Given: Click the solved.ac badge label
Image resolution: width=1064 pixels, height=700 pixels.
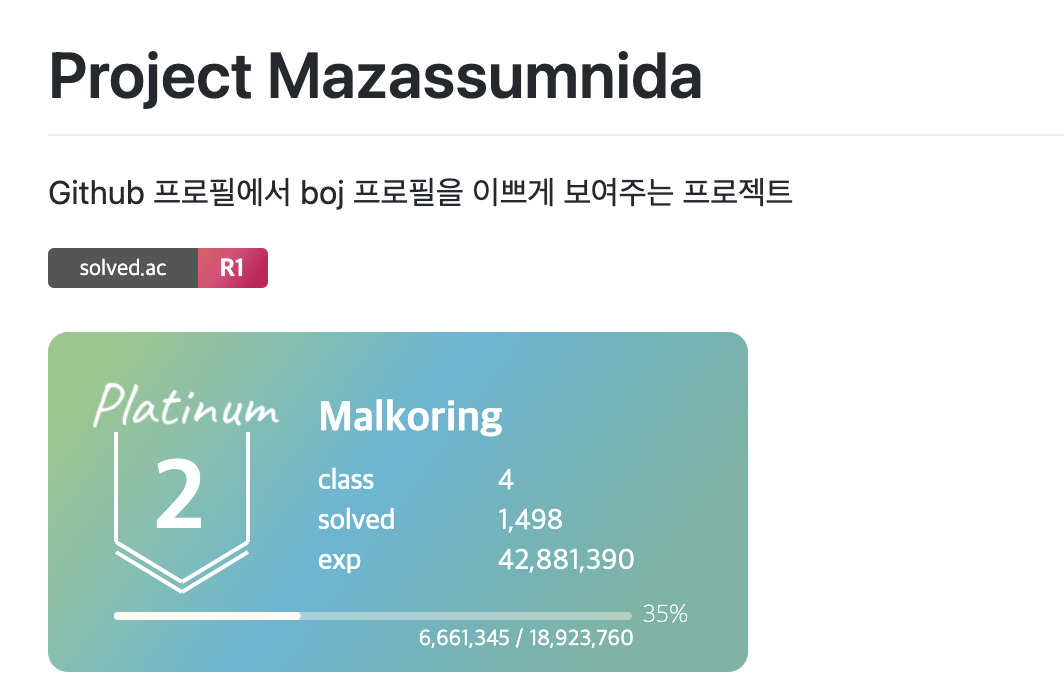Looking at the screenshot, I should (123, 268).
